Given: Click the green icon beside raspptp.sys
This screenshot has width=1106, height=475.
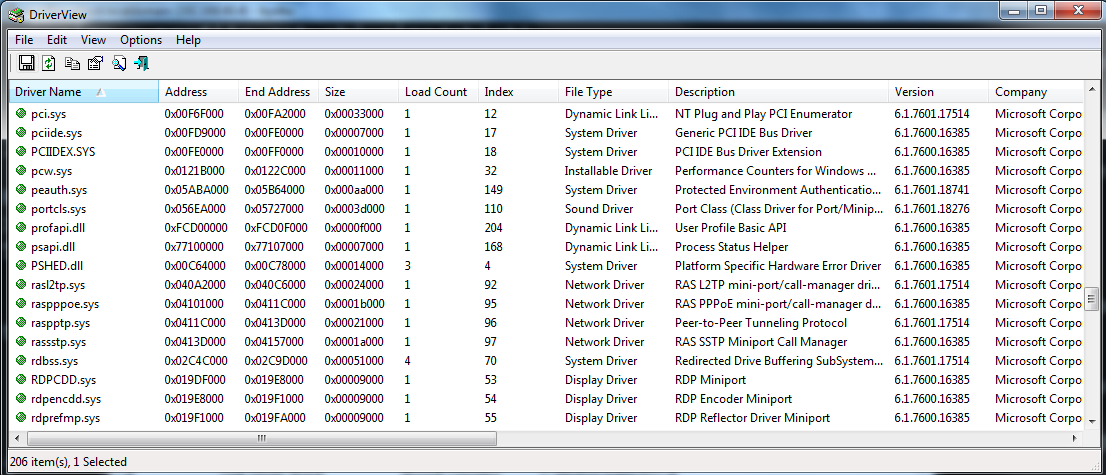Looking at the screenshot, I should coord(21,323).
